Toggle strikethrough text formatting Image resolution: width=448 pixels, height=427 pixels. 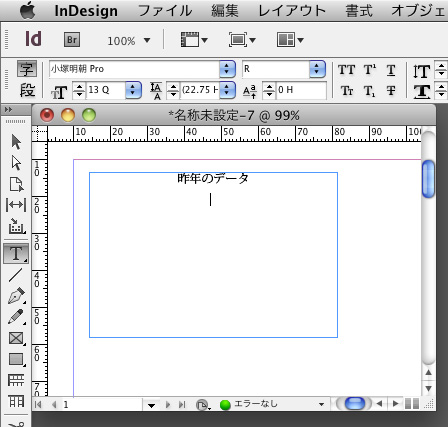click(391, 91)
